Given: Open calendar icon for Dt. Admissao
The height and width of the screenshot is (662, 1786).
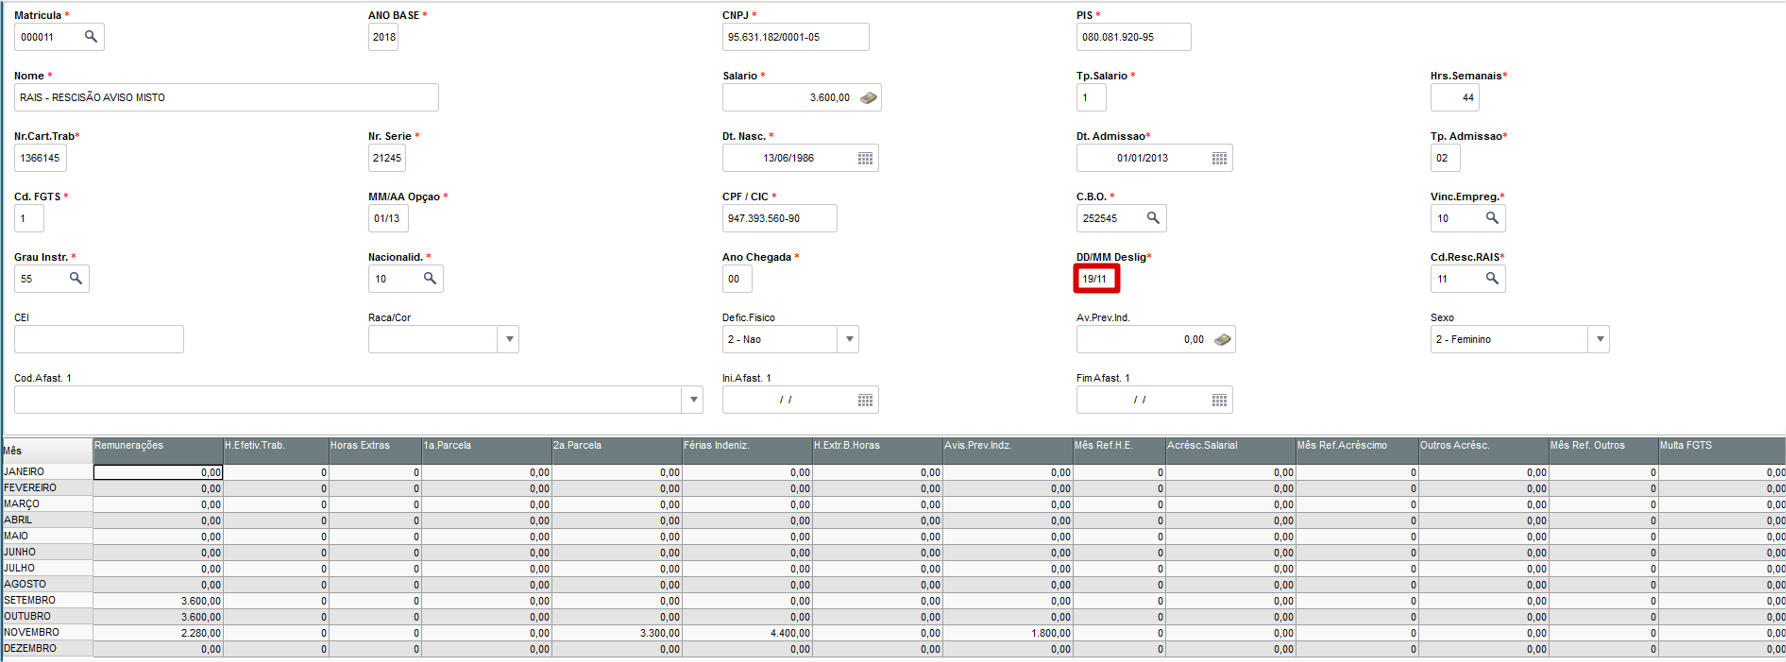Looking at the screenshot, I should click(1219, 158).
